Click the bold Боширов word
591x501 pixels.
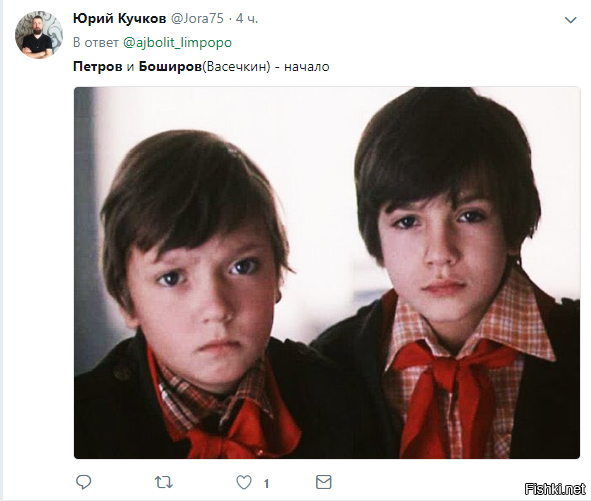pos(170,66)
